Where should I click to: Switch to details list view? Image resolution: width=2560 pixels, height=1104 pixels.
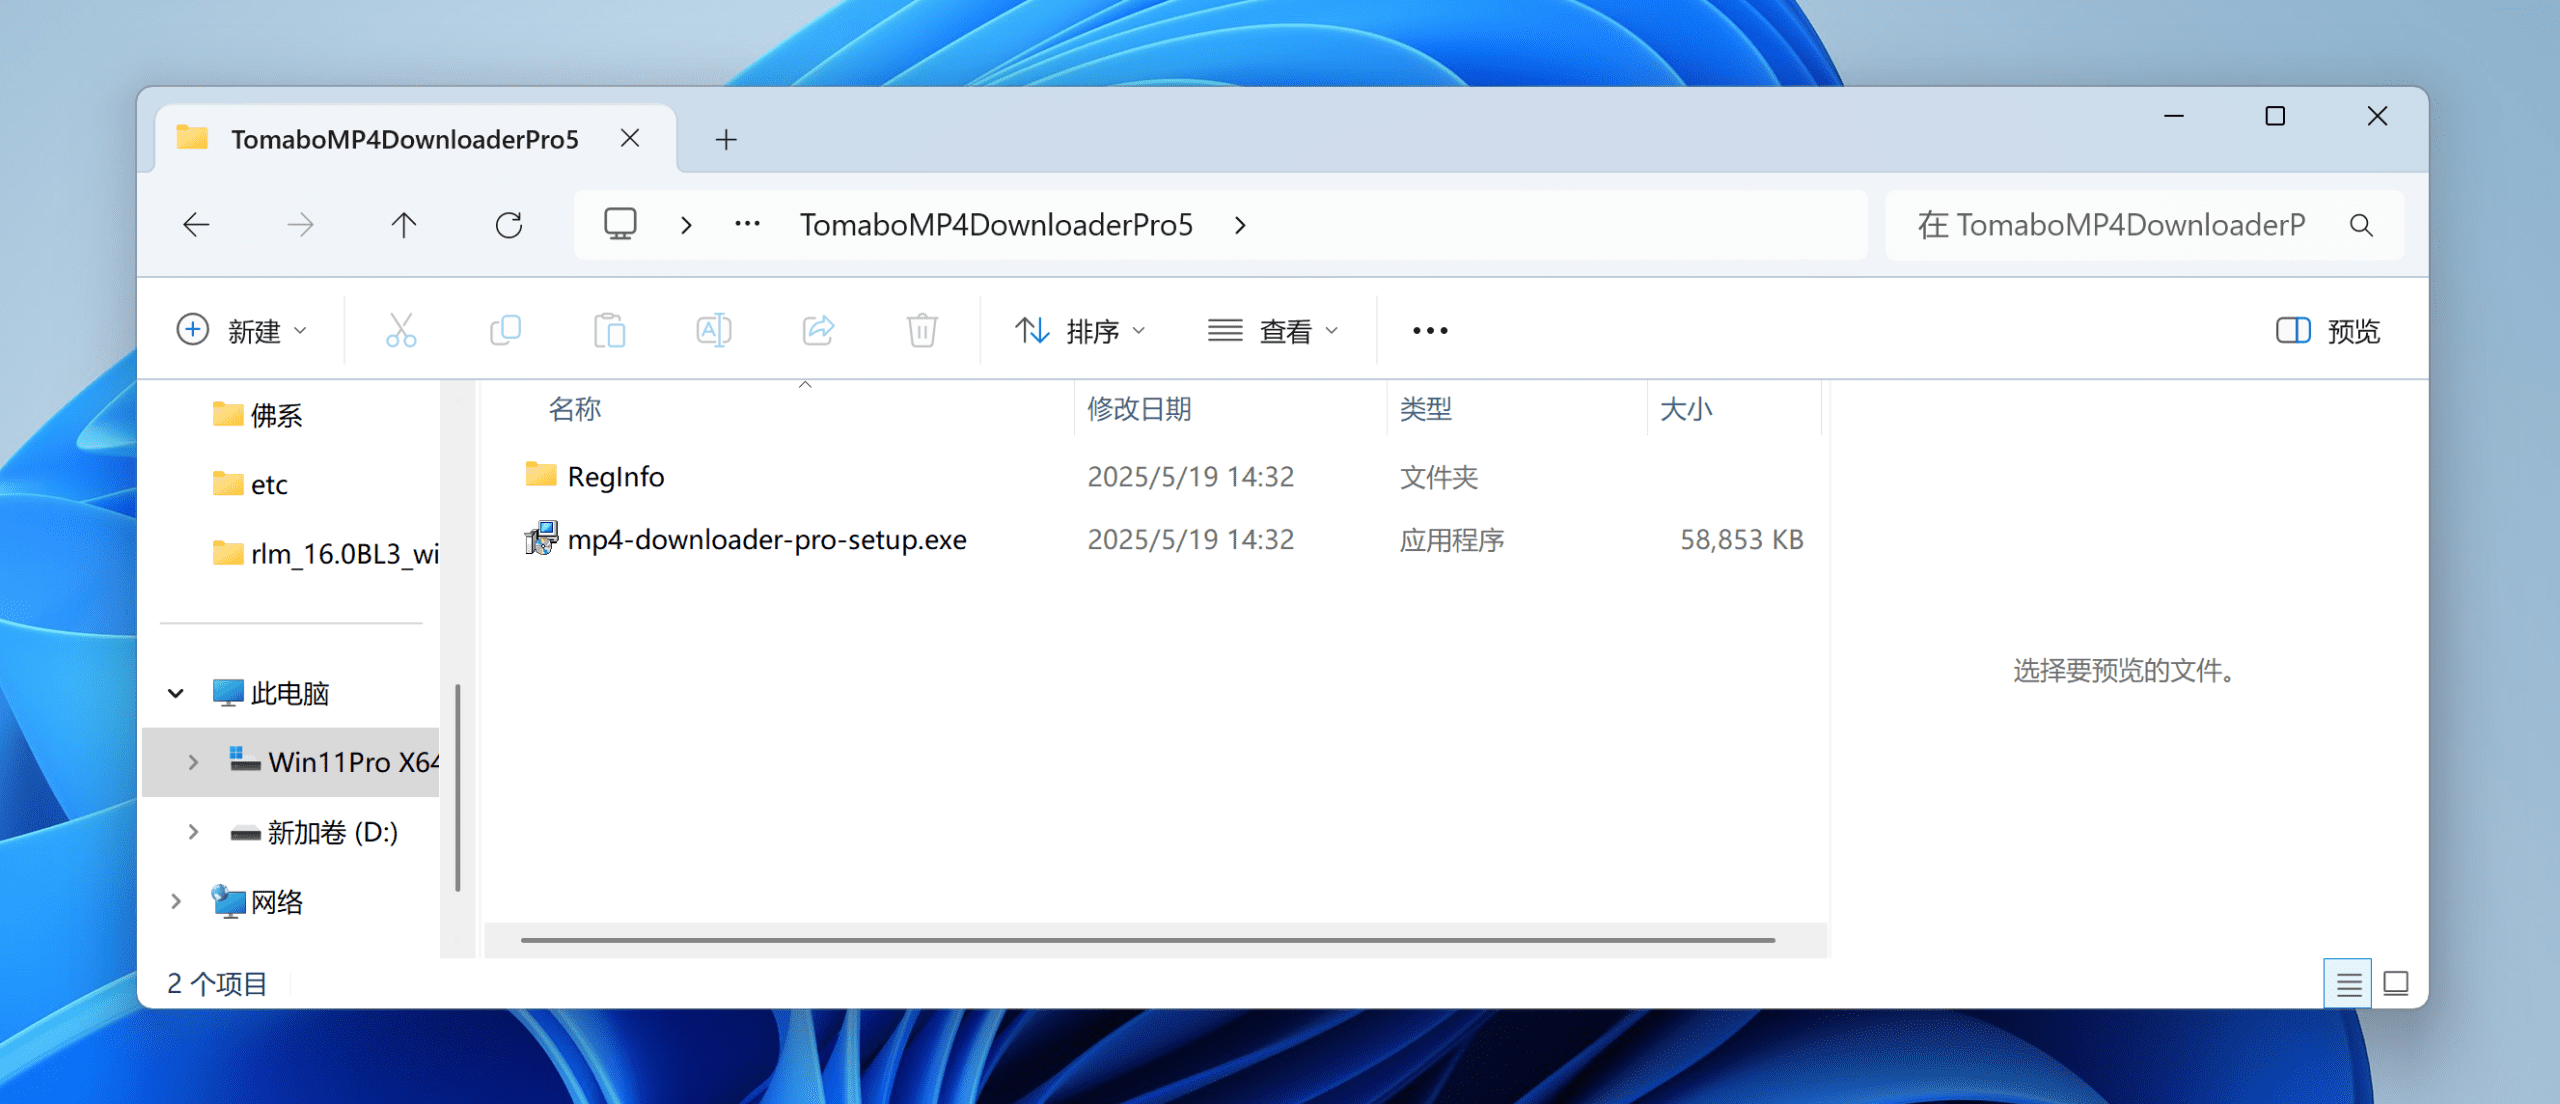pos(2348,984)
